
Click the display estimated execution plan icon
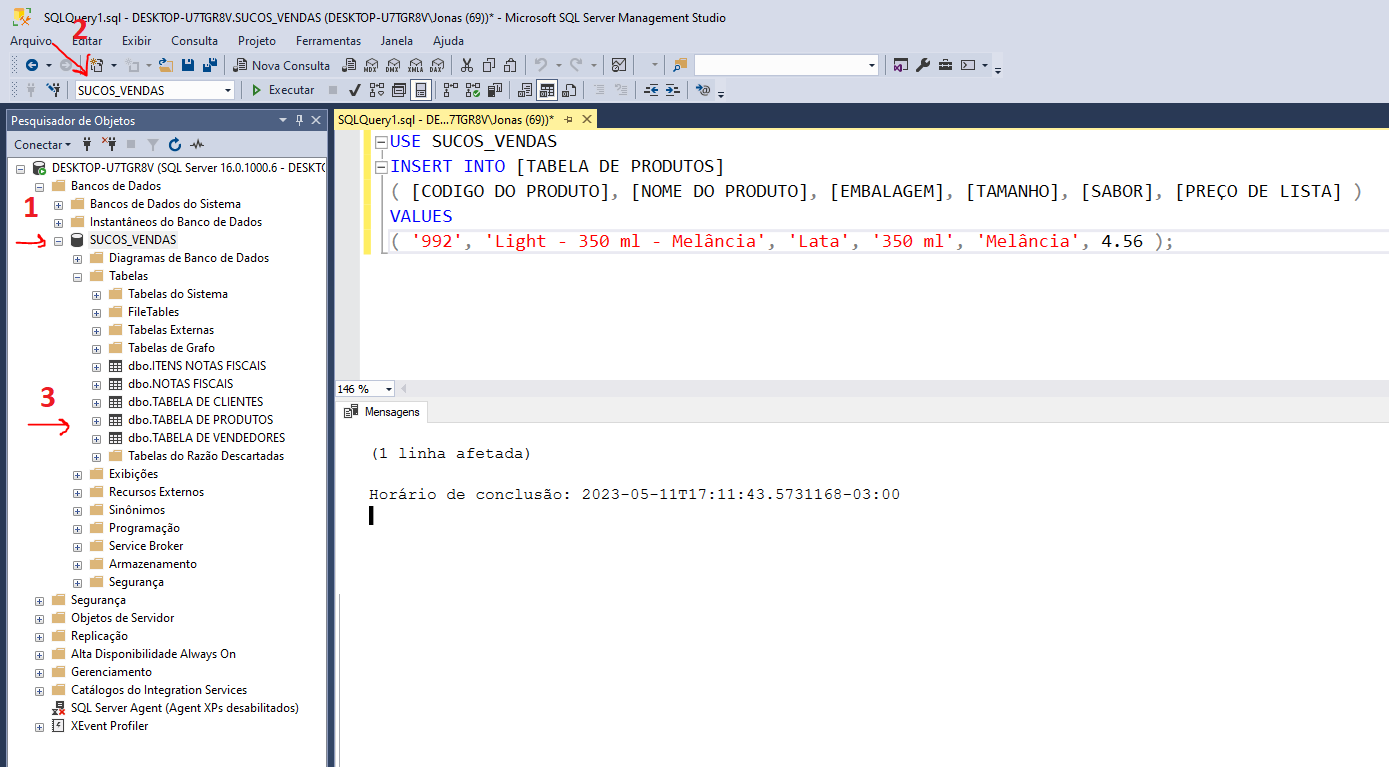coord(377,90)
